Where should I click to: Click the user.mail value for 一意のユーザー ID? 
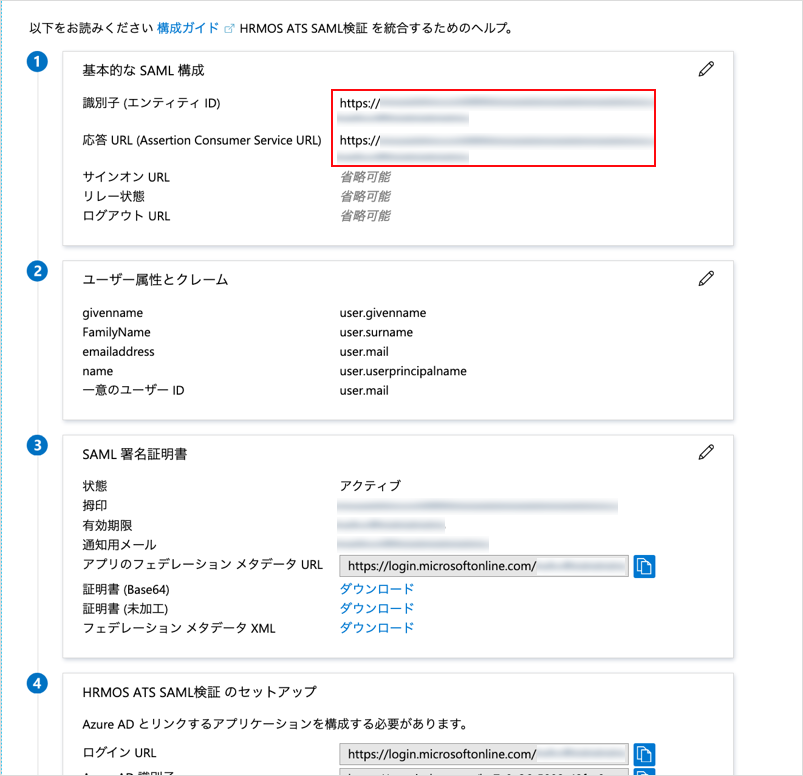click(364, 391)
